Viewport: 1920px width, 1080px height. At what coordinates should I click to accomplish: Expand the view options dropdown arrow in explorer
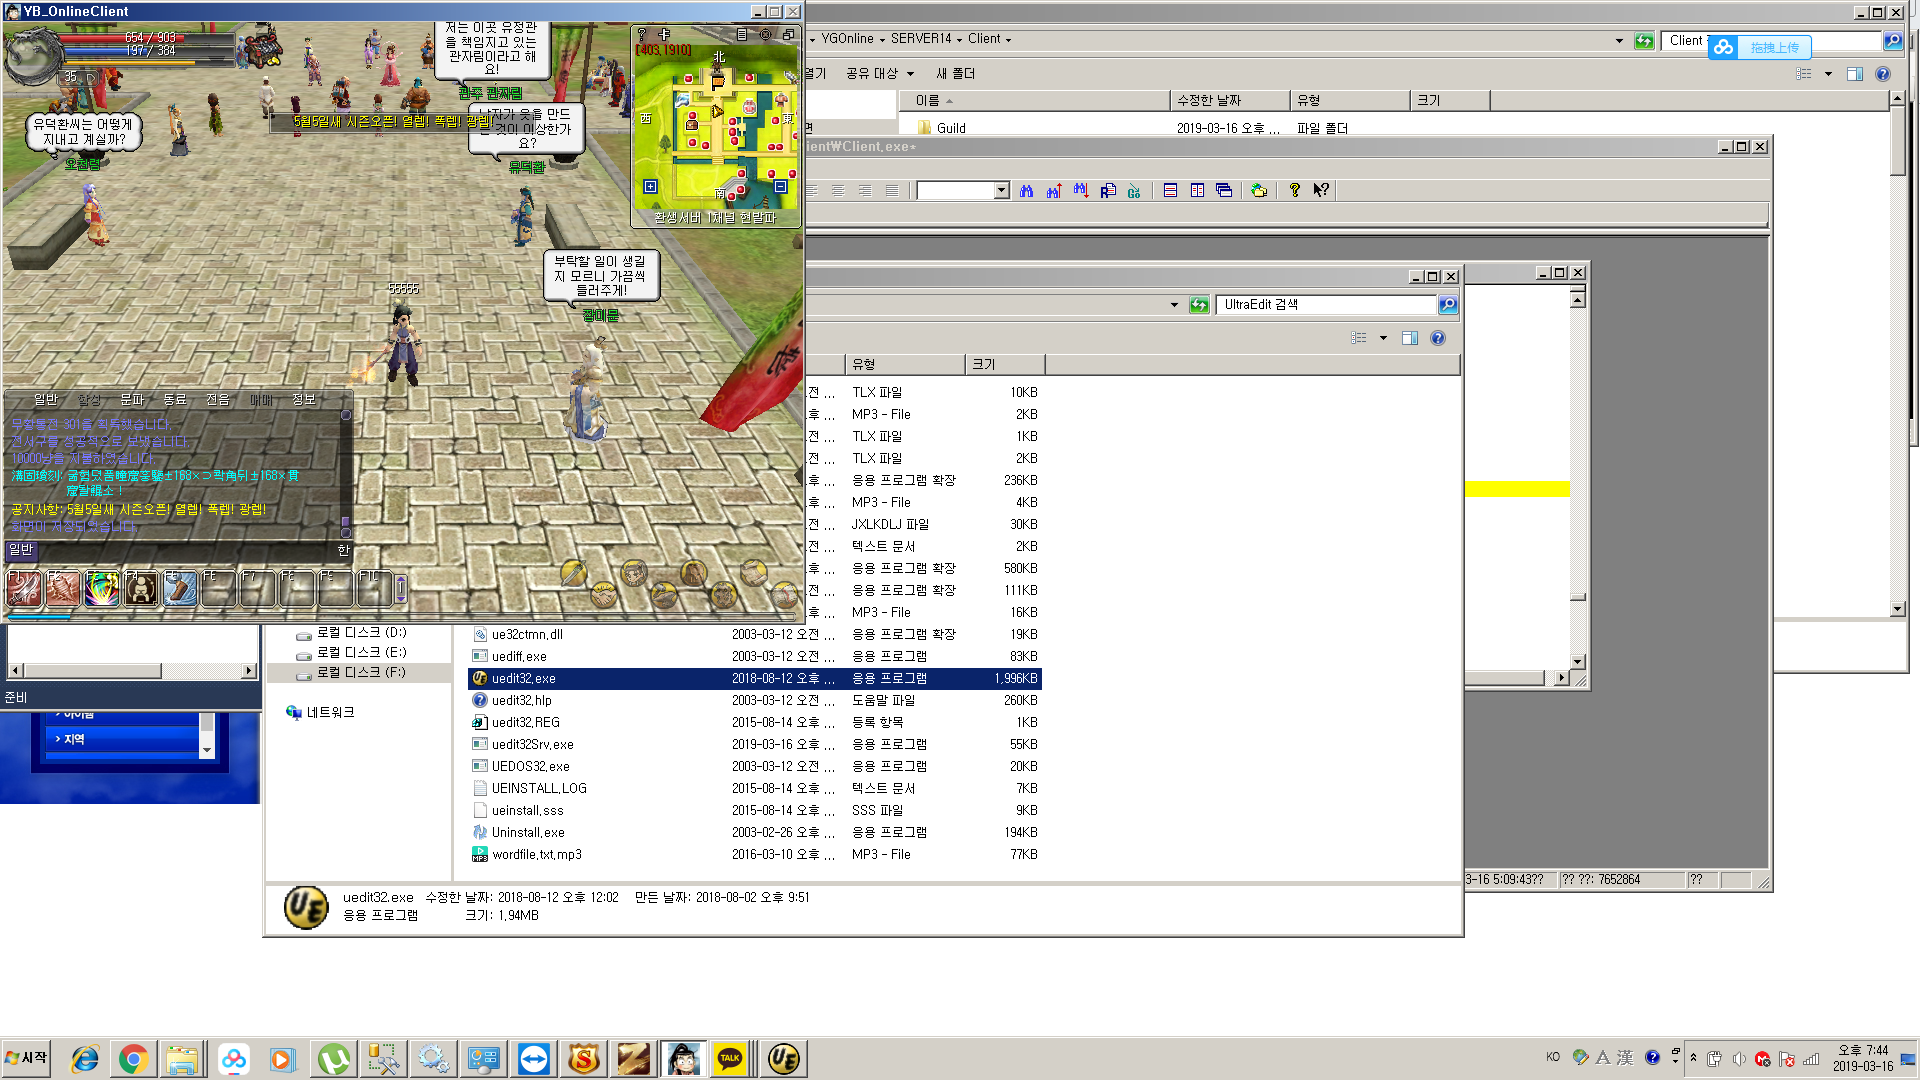(x=1383, y=338)
